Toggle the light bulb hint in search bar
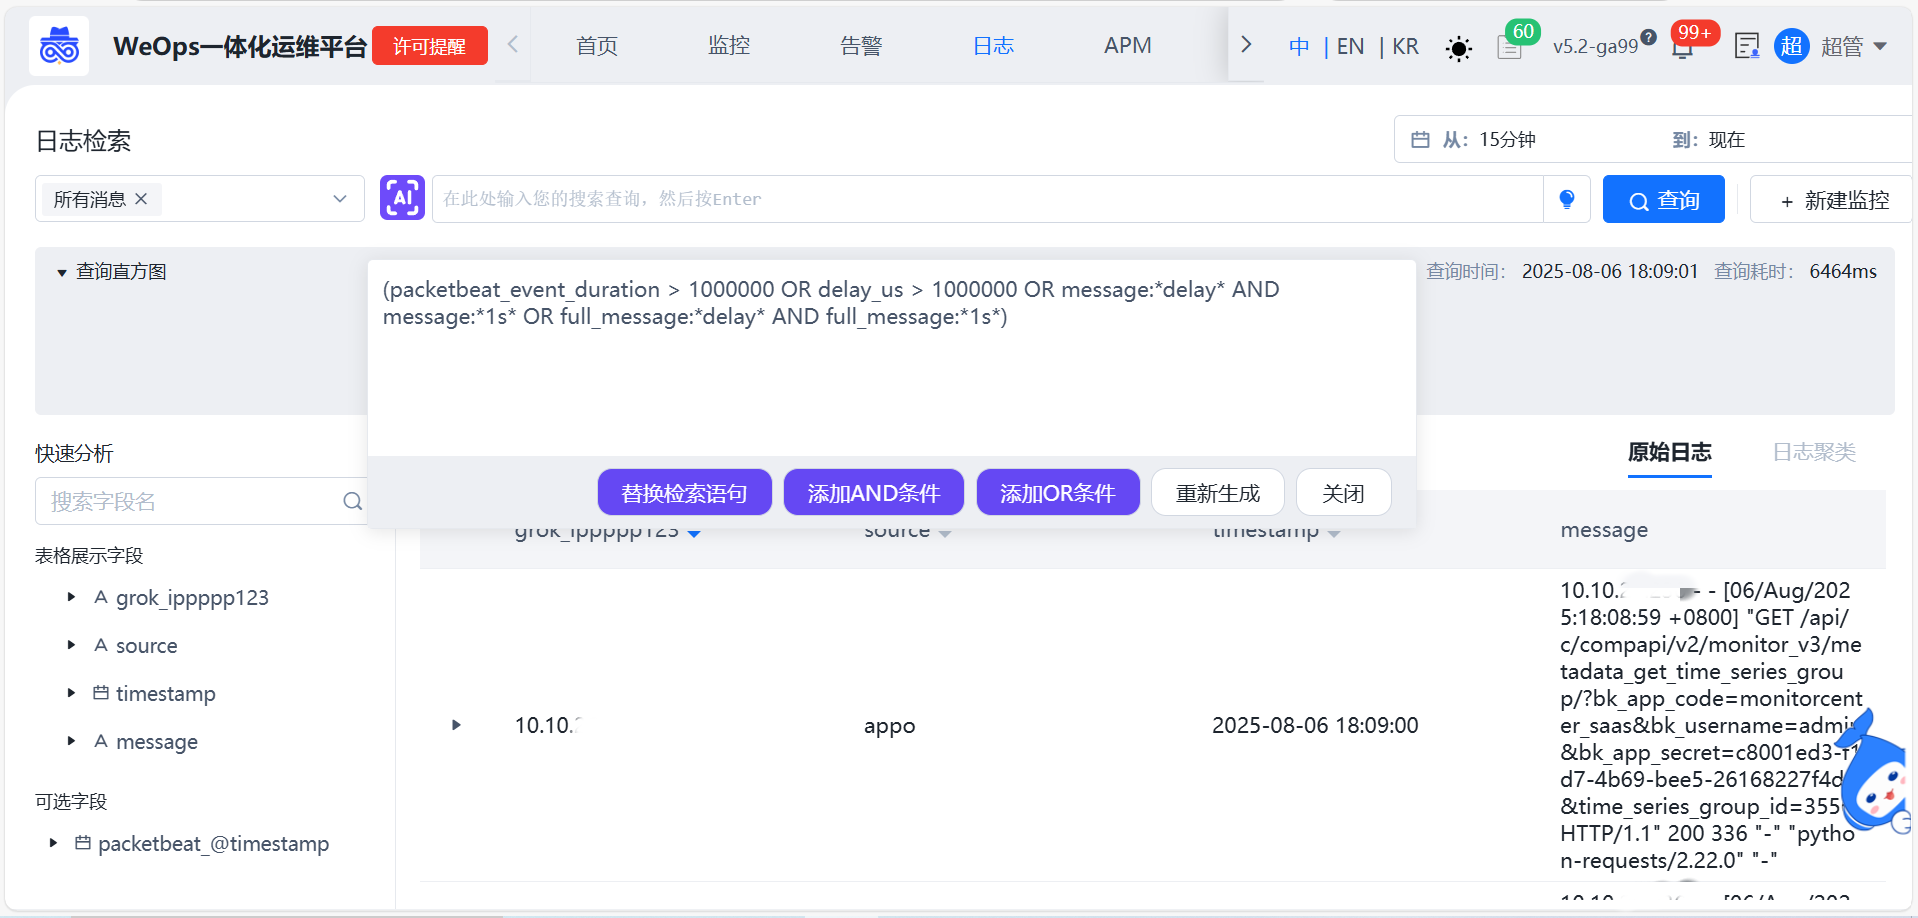The height and width of the screenshot is (918, 1918). click(1566, 199)
